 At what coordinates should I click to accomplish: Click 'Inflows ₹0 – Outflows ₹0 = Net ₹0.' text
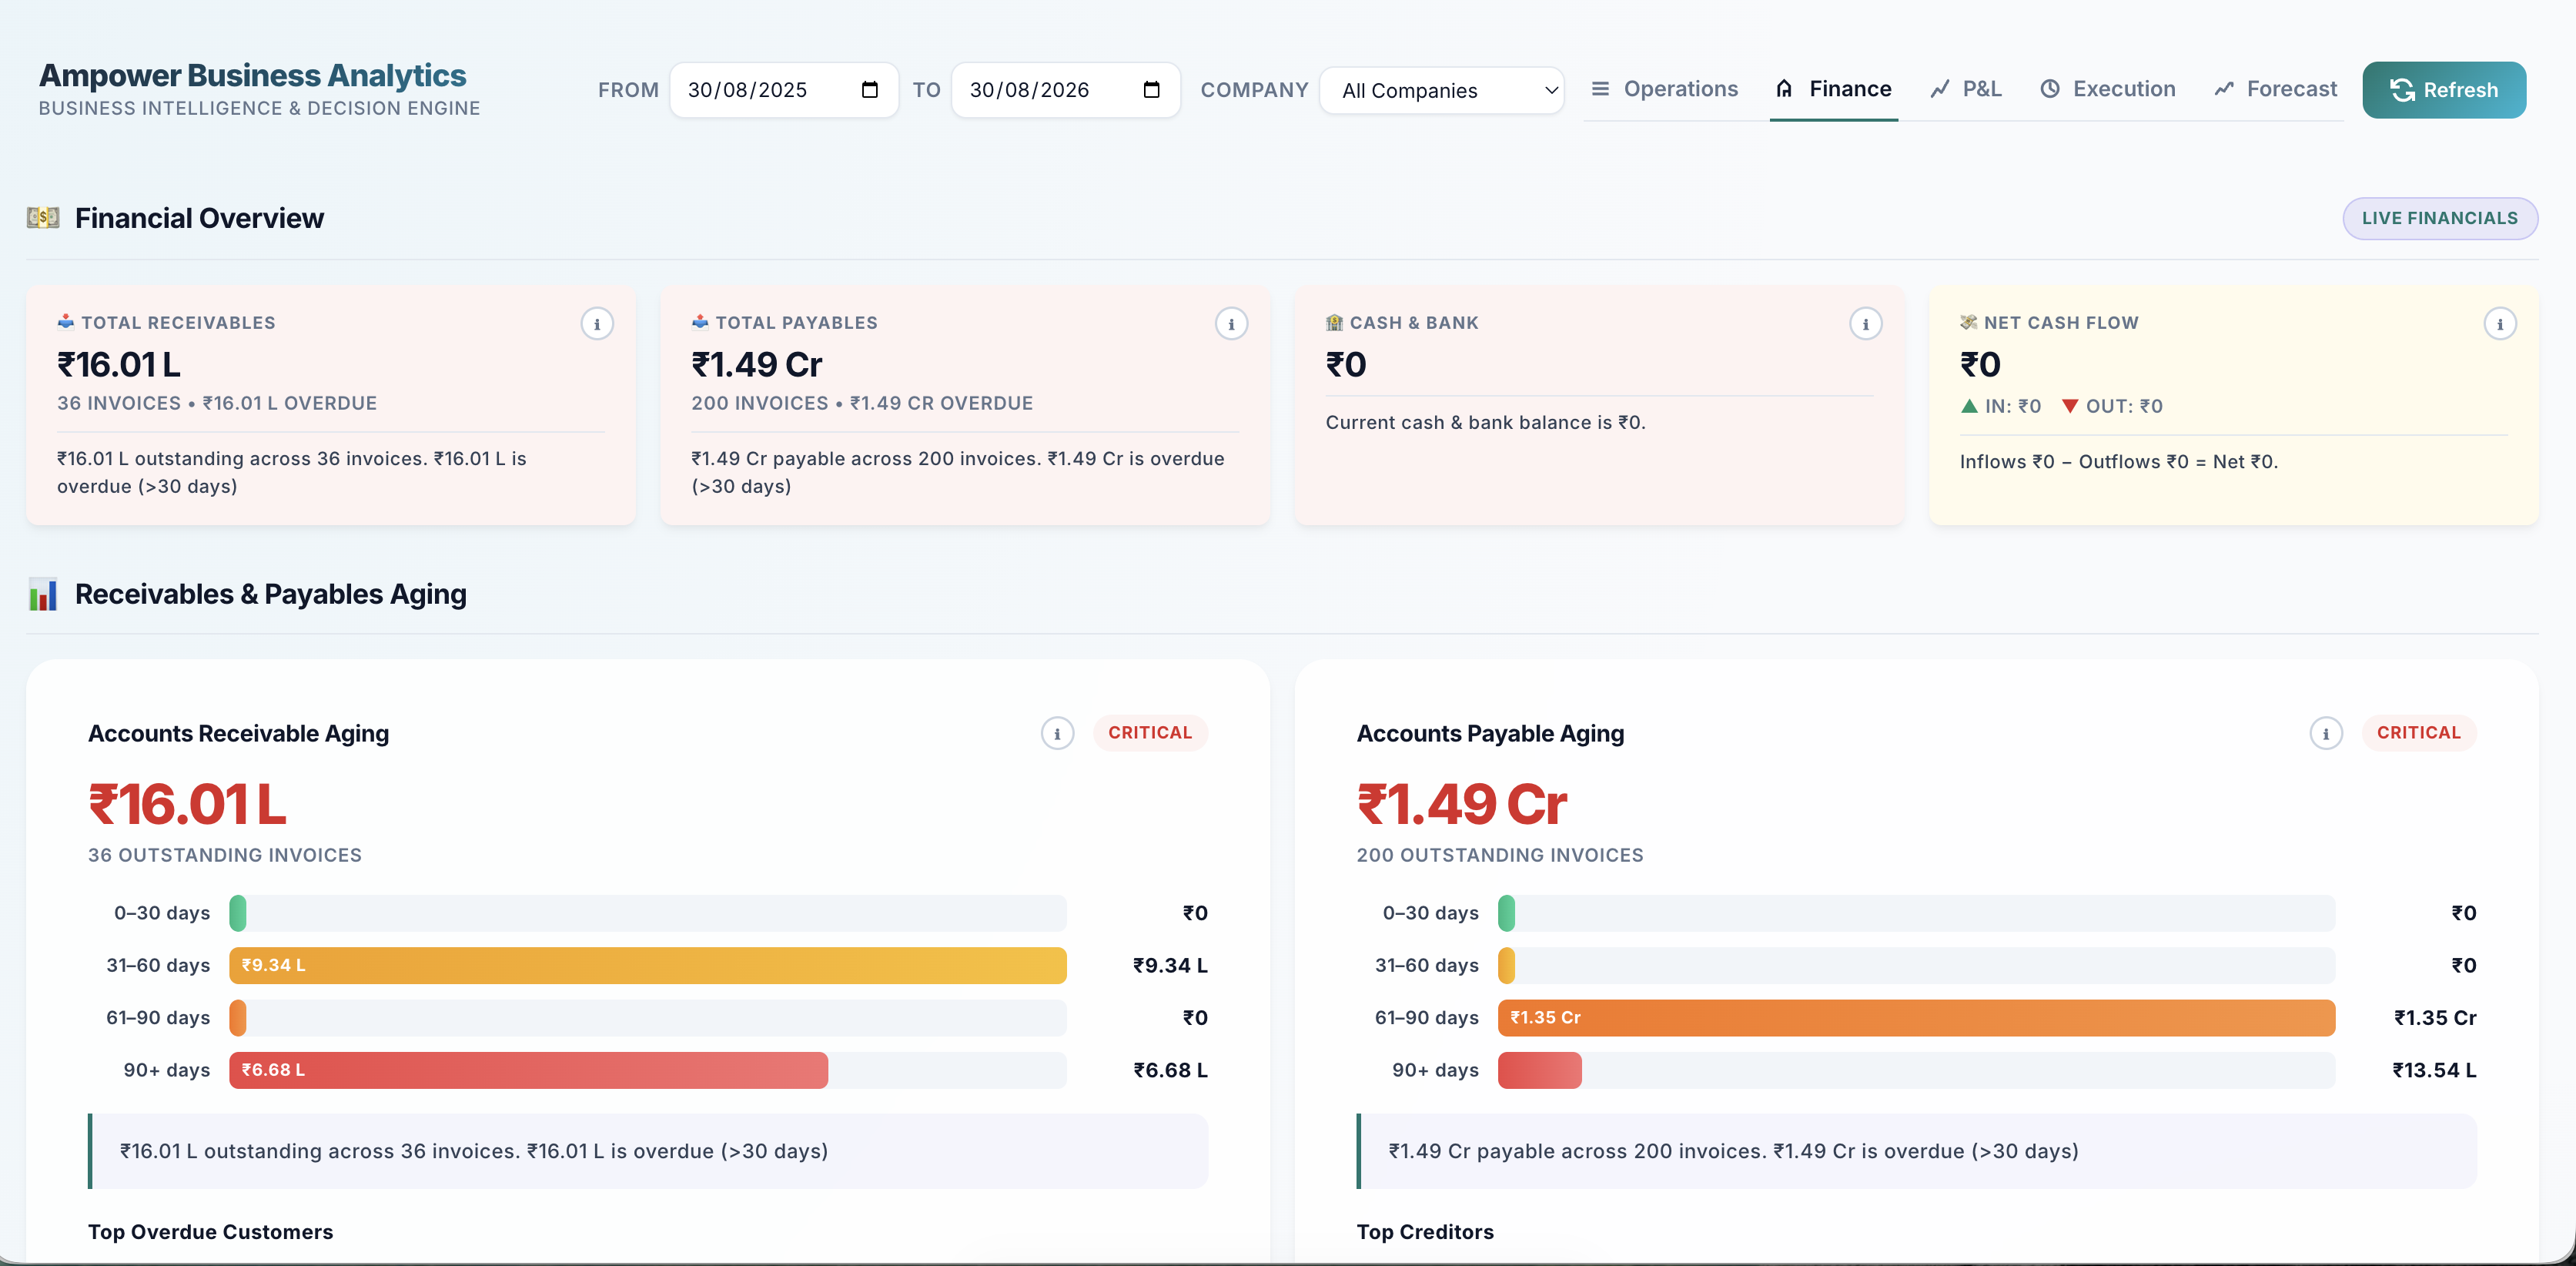click(x=2118, y=462)
